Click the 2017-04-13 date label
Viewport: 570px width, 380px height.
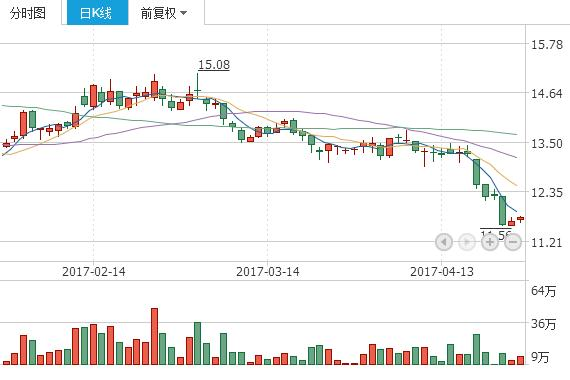coord(442,272)
